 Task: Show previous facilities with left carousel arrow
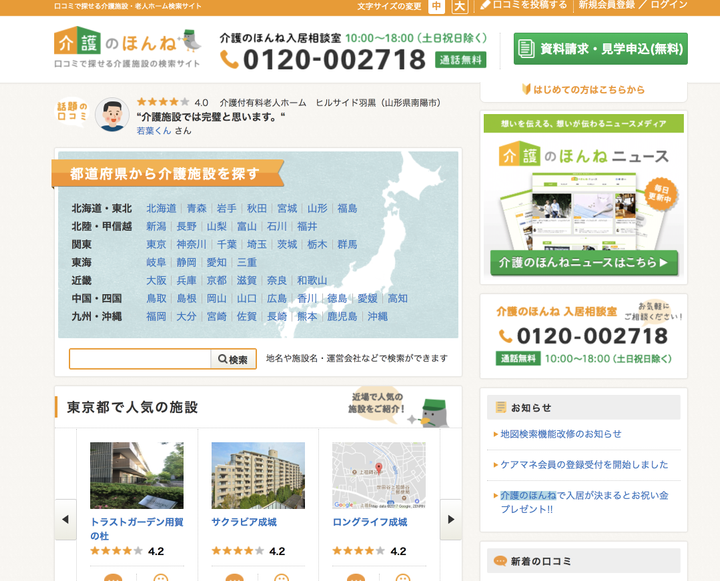click(x=65, y=519)
